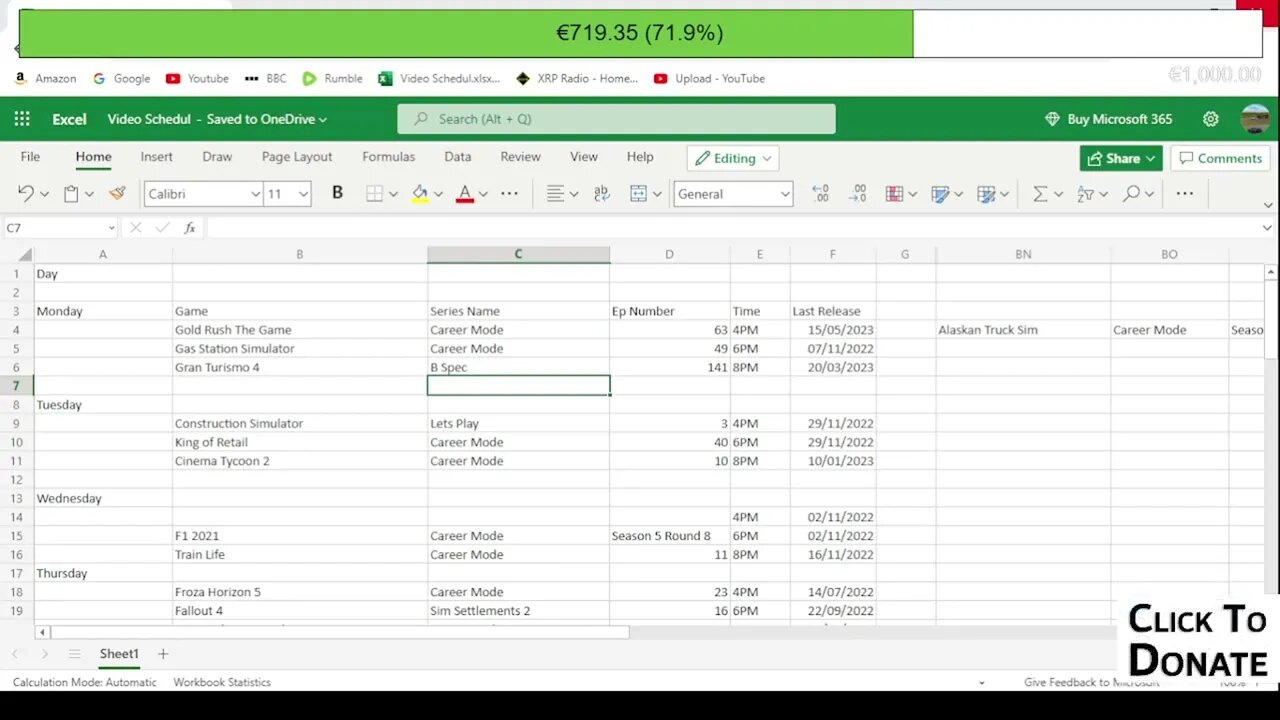Expand the font size 11 dropdown
The width and height of the screenshot is (1280, 720).
tap(303, 194)
